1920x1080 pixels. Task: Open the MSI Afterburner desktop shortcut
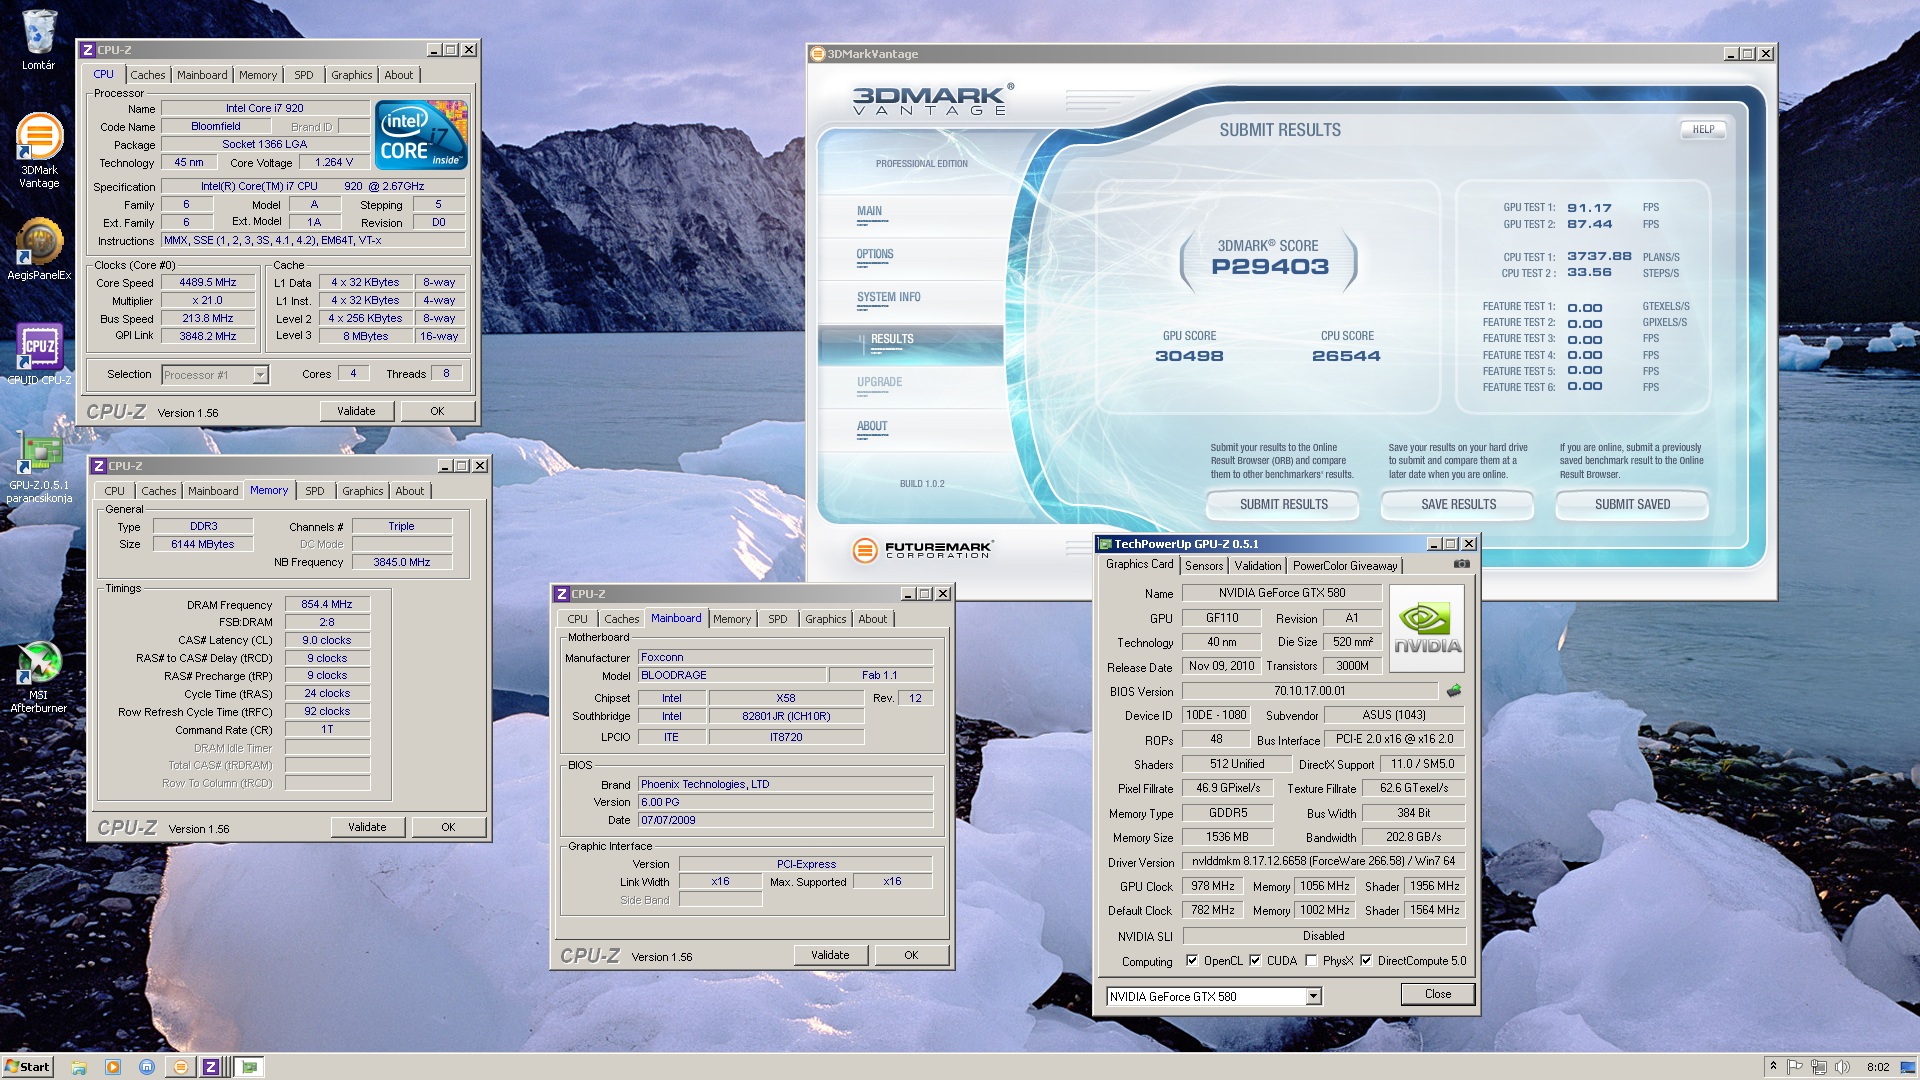point(39,664)
